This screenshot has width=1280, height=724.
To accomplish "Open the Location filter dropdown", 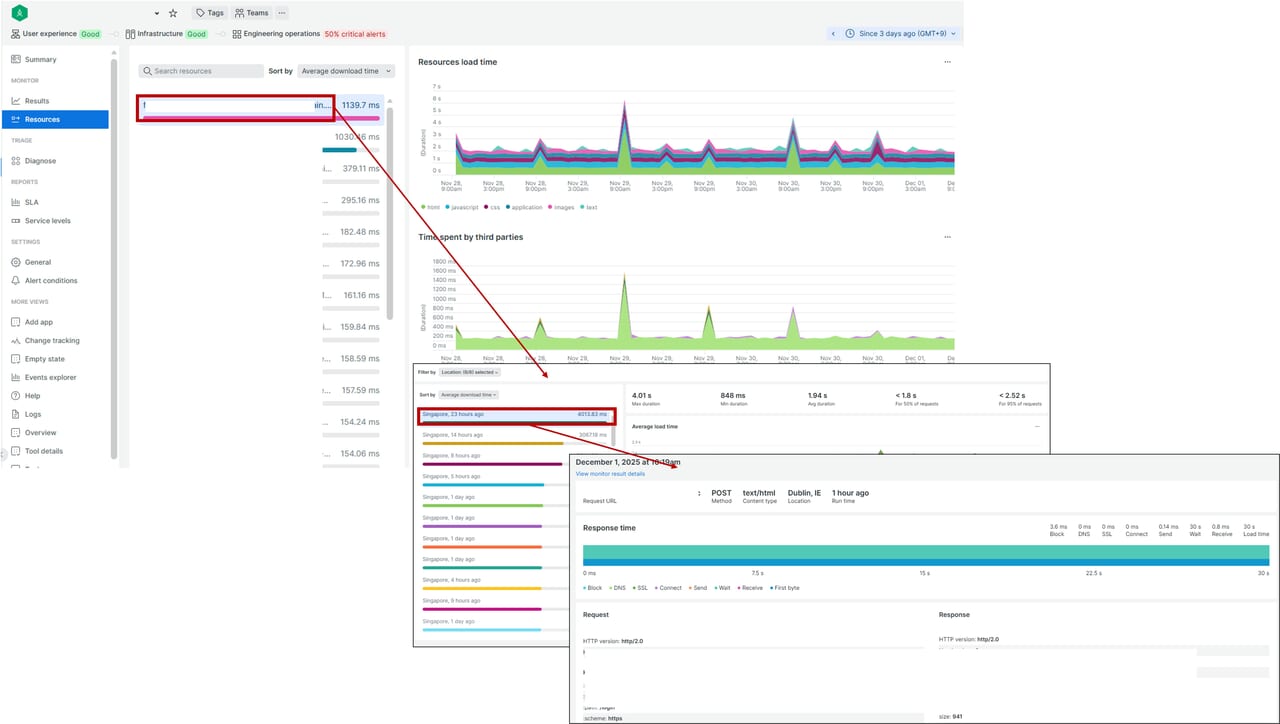I will point(469,372).
